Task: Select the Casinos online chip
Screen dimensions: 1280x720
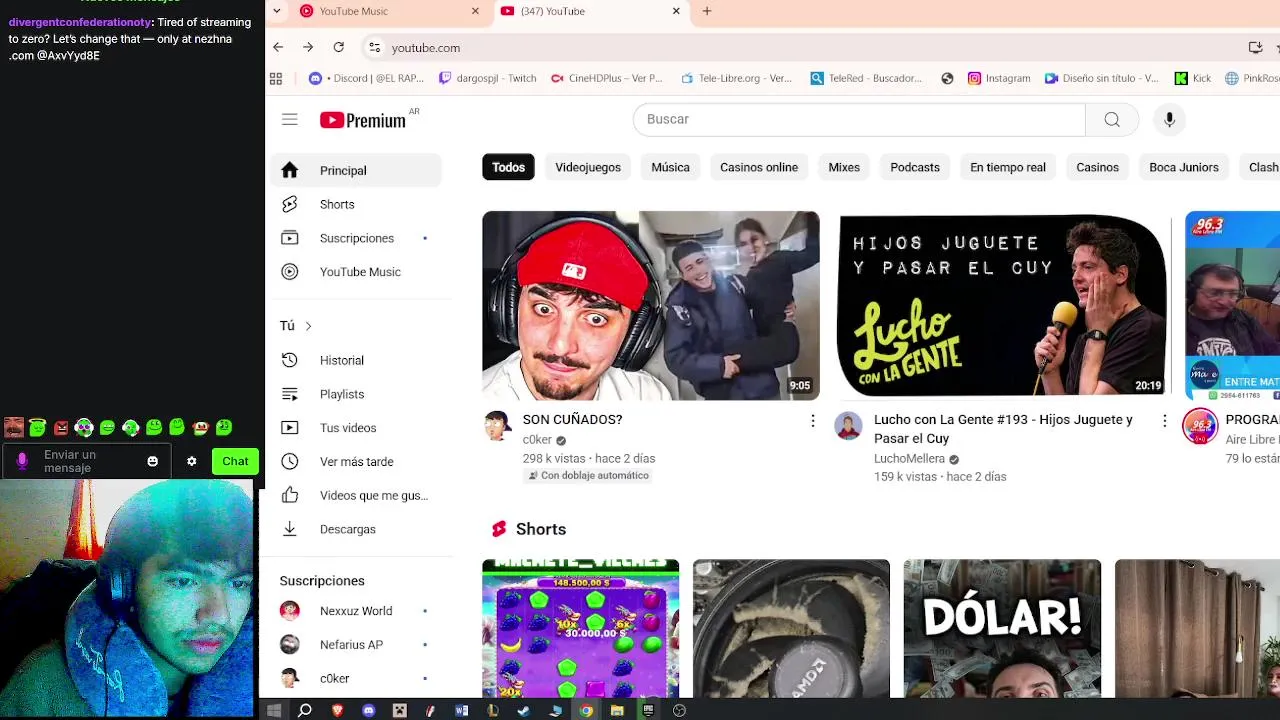Action: [759, 167]
